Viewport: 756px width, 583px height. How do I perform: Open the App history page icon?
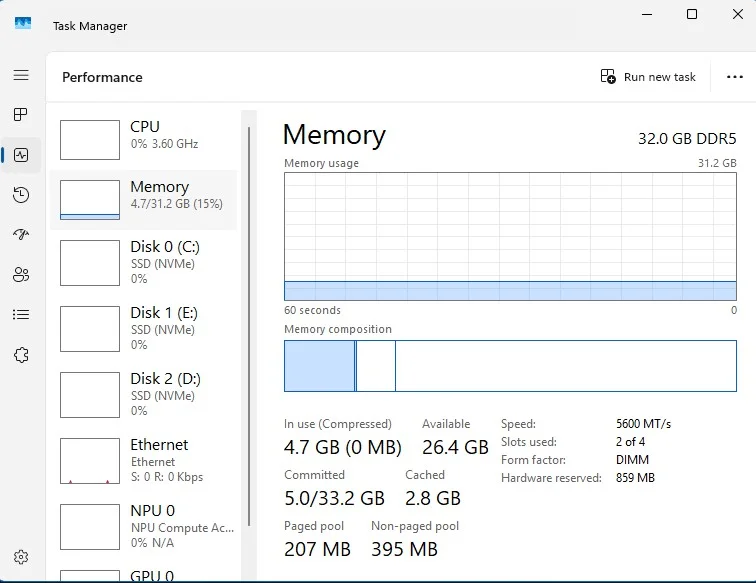click(x=21, y=195)
